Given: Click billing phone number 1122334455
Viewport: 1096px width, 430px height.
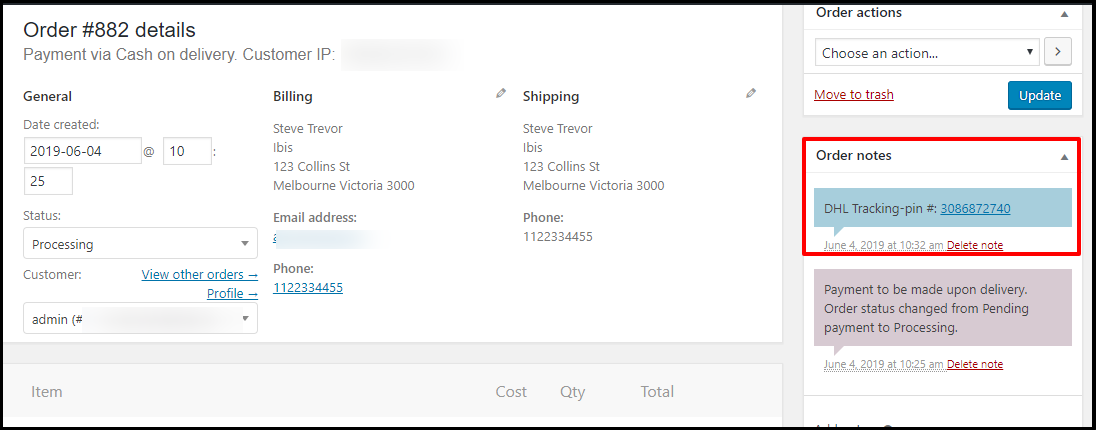Looking at the screenshot, I should tap(308, 287).
